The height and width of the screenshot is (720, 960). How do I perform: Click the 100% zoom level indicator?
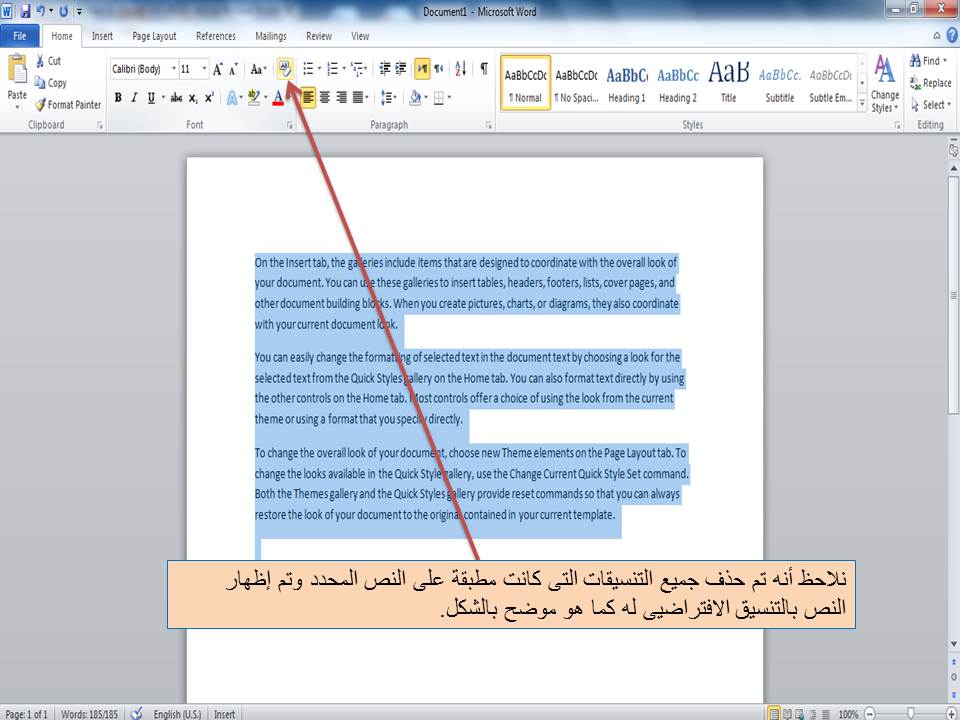click(848, 714)
